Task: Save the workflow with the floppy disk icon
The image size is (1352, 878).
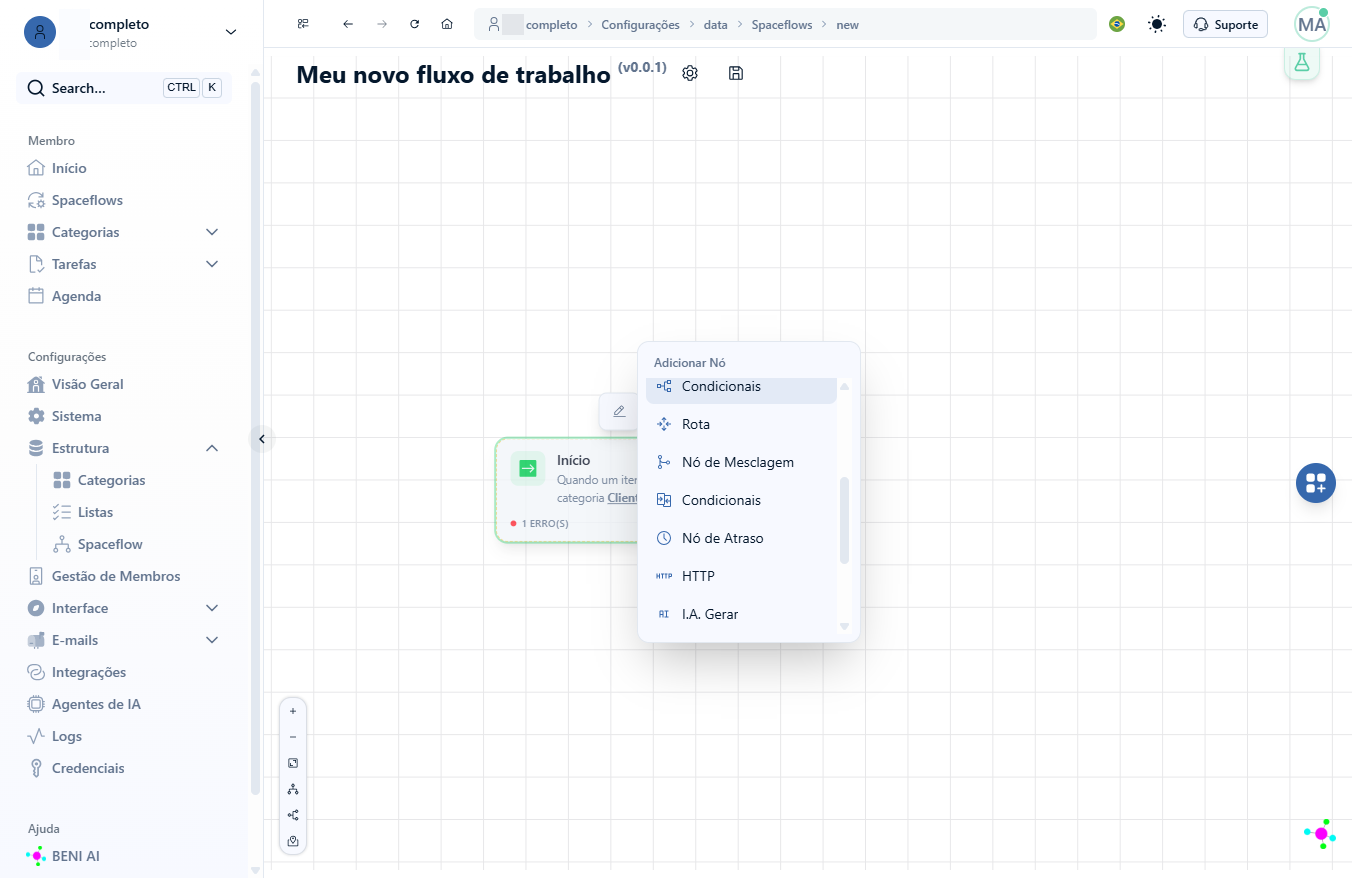Action: click(736, 73)
